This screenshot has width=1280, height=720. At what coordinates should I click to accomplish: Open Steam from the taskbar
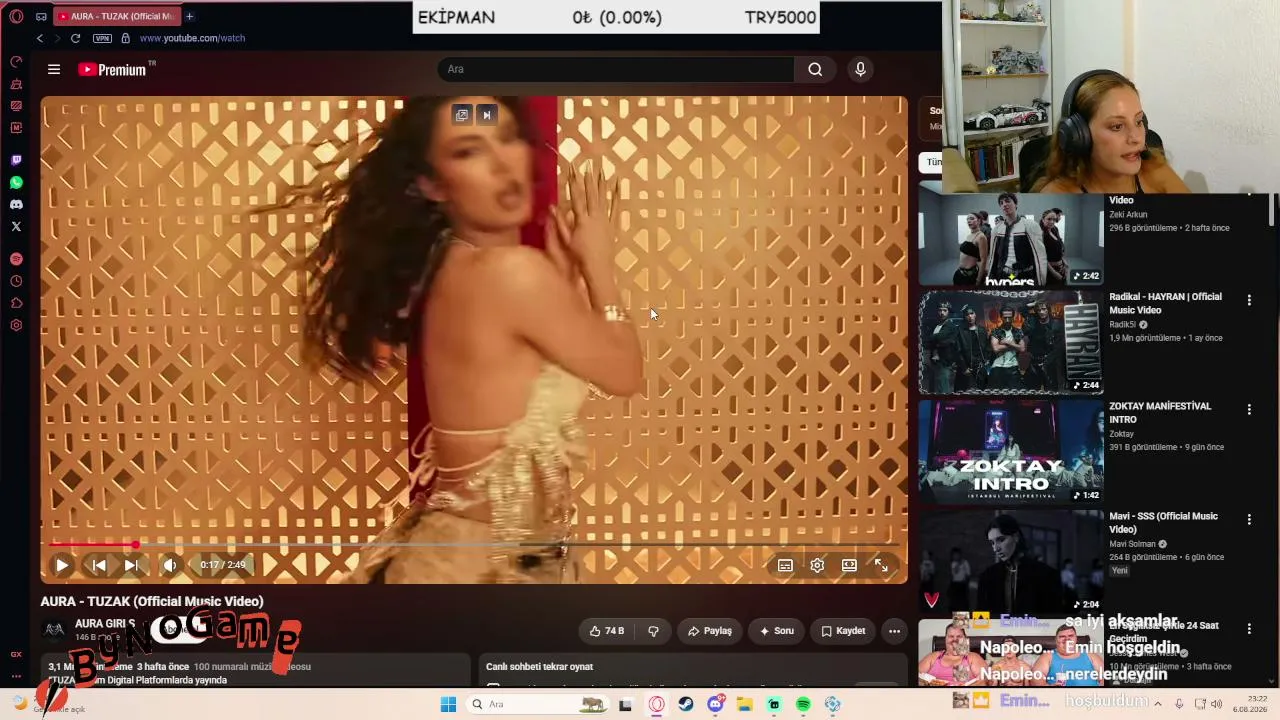coord(685,704)
